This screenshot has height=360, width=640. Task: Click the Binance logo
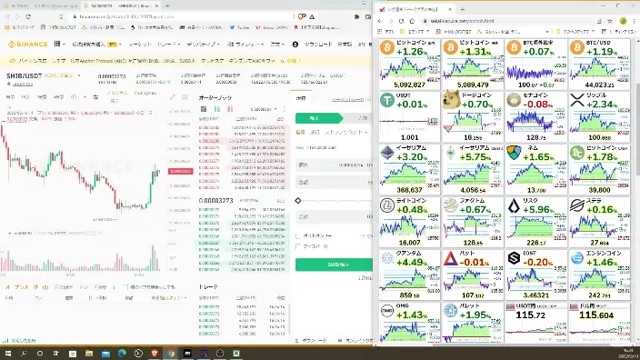pos(28,44)
